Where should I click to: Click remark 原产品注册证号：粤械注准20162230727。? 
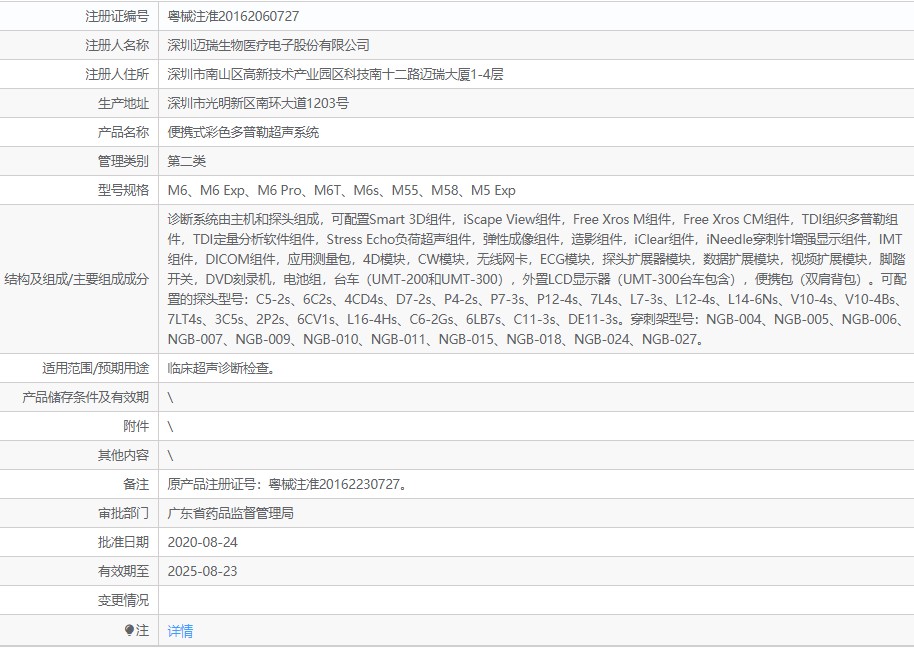(x=287, y=484)
